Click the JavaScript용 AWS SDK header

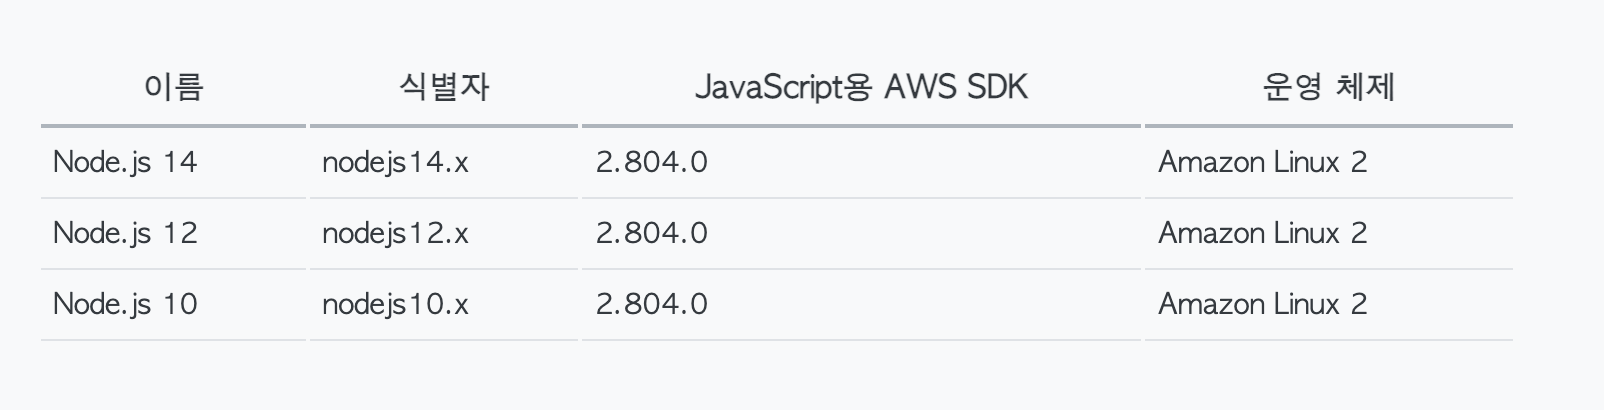[861, 88]
